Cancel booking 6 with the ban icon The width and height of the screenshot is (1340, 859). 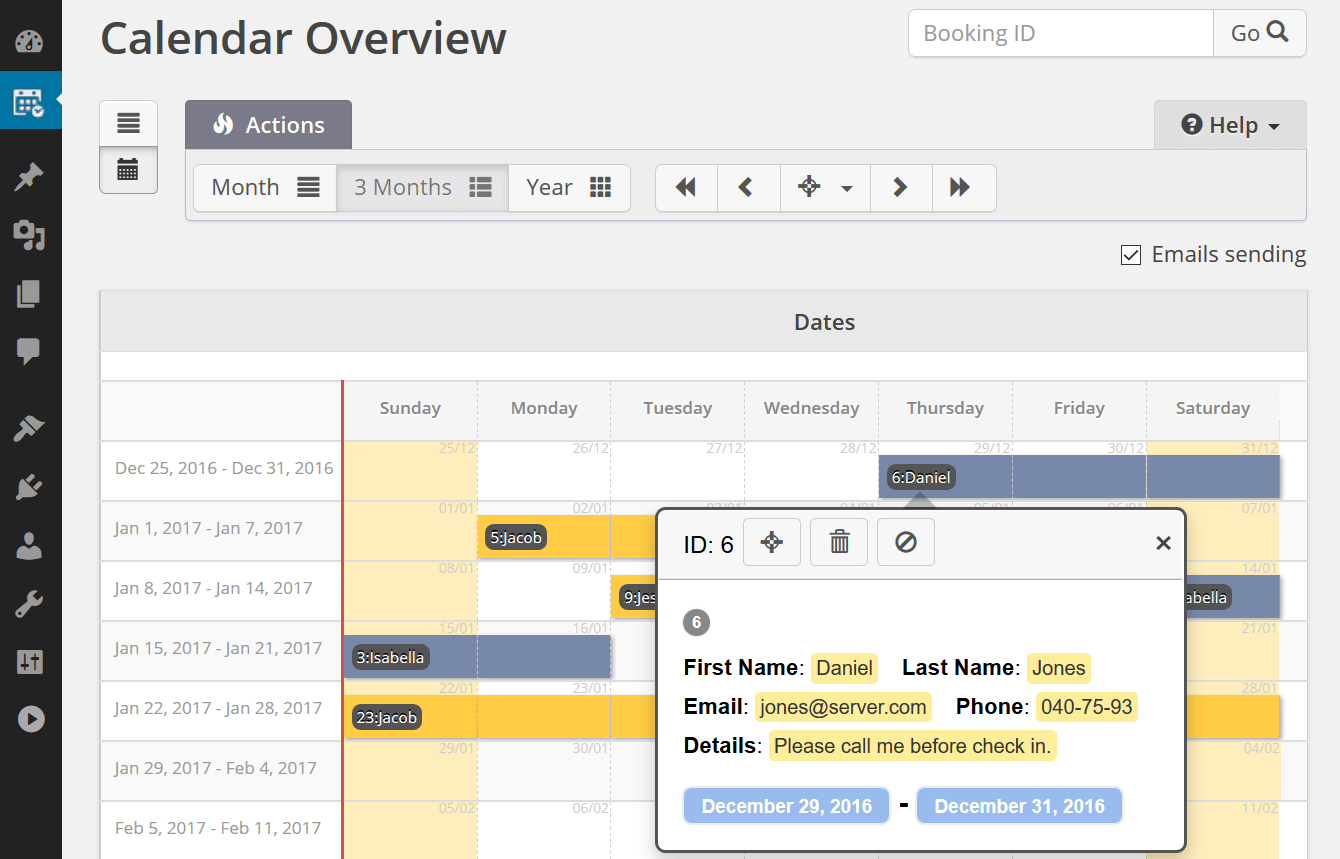[x=905, y=542]
